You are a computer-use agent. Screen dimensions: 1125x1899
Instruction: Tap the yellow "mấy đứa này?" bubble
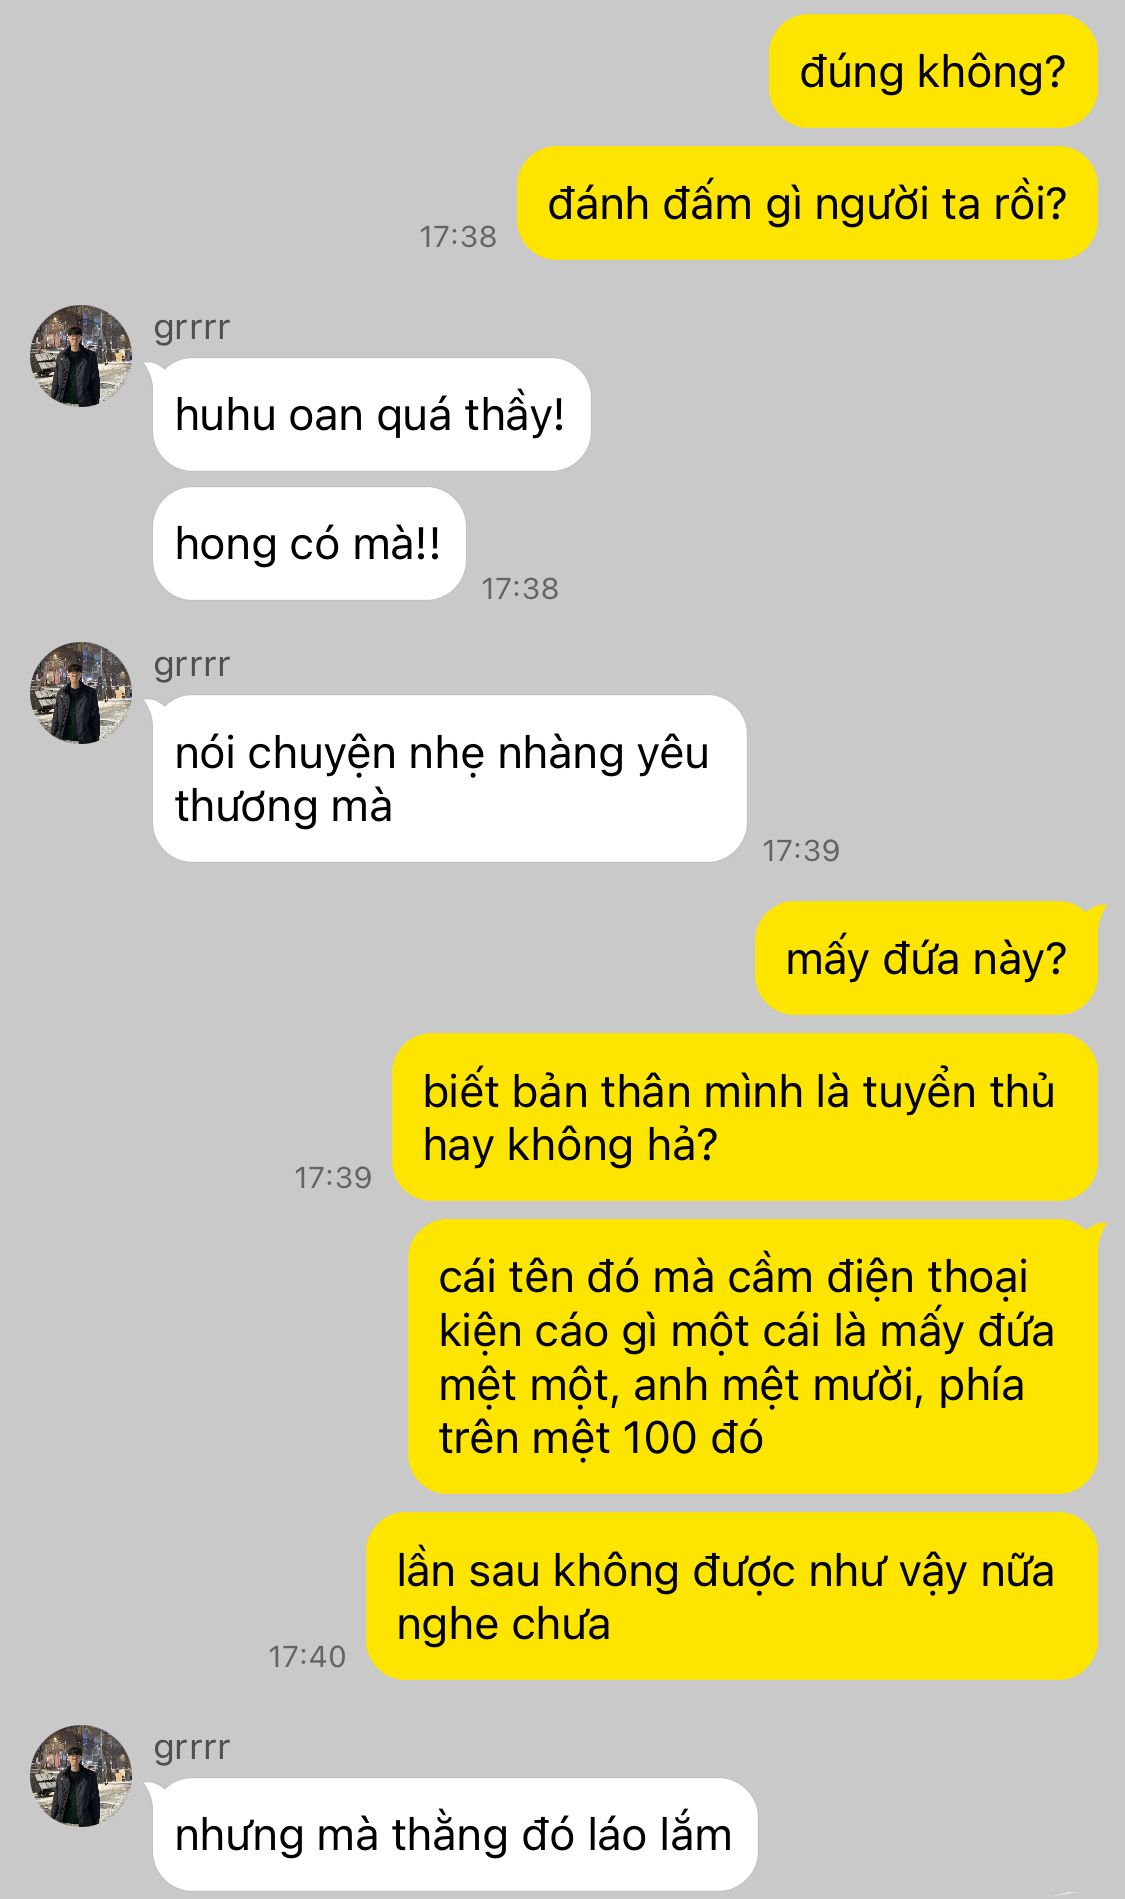coord(926,959)
